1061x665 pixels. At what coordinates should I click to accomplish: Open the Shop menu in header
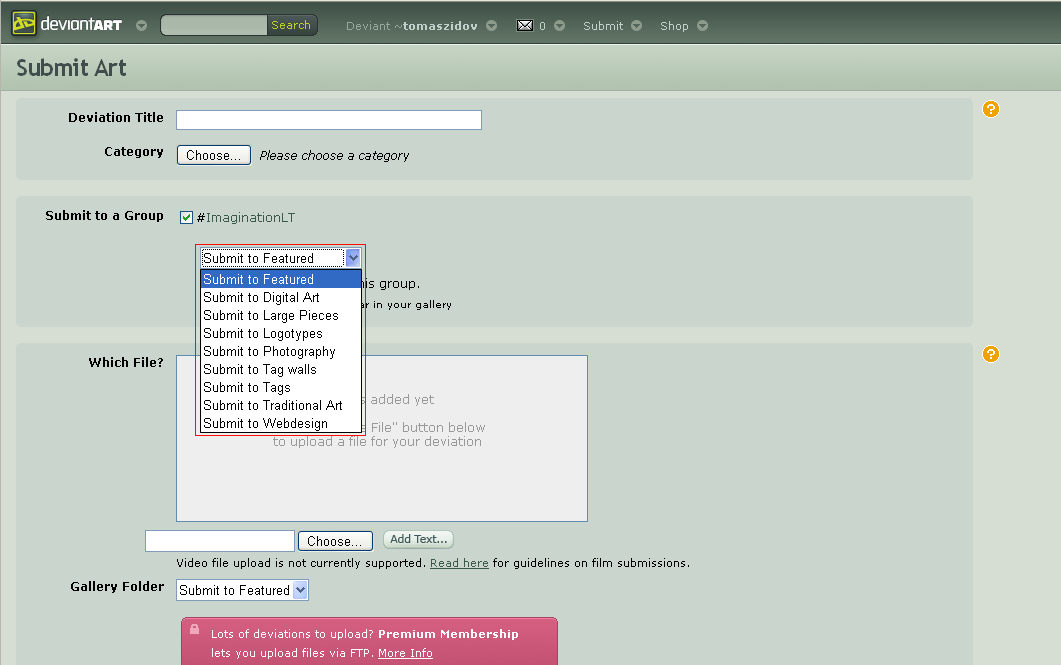click(674, 26)
